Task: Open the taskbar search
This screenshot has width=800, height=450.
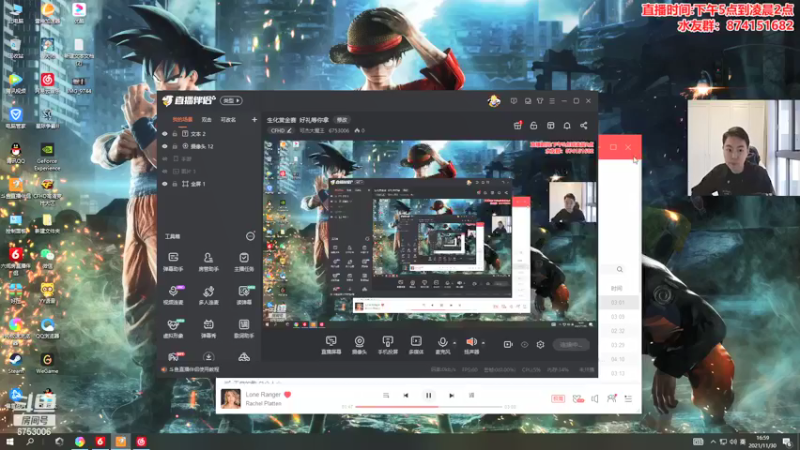Action: (30, 441)
